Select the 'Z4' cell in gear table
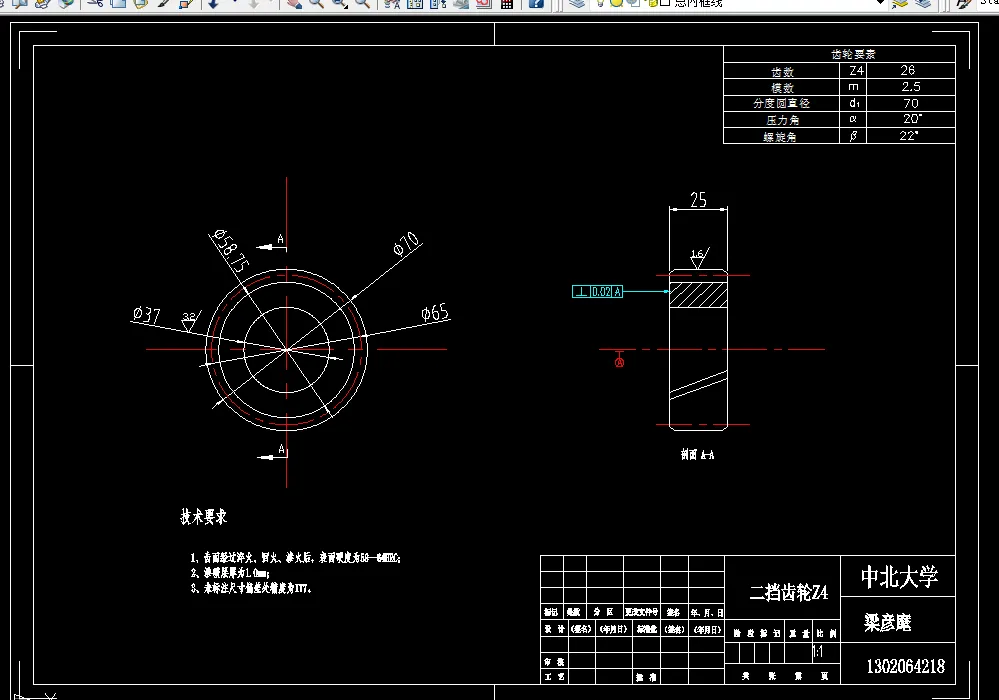Viewport: 999px width, 700px height. click(x=856, y=71)
